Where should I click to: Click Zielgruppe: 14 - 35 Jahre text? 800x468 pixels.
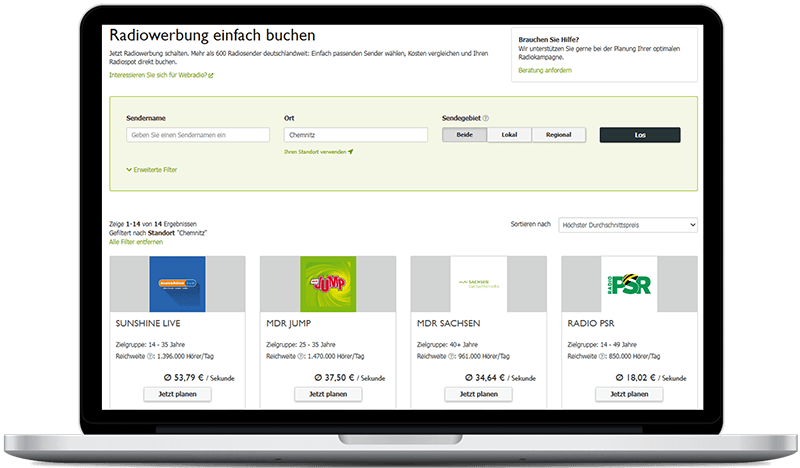click(x=150, y=344)
